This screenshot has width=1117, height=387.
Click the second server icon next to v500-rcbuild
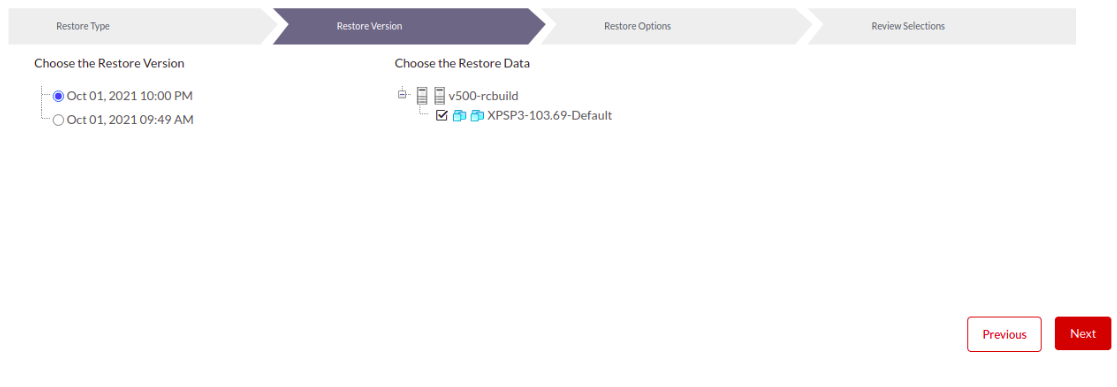point(440,96)
